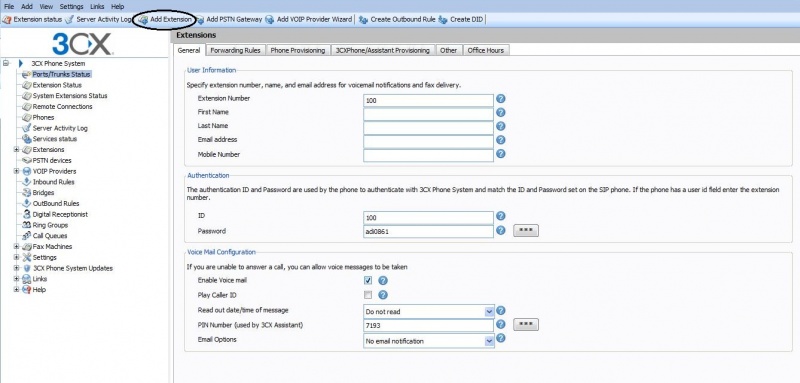
Task: Click the PSTN devices icon
Action: coord(27,161)
